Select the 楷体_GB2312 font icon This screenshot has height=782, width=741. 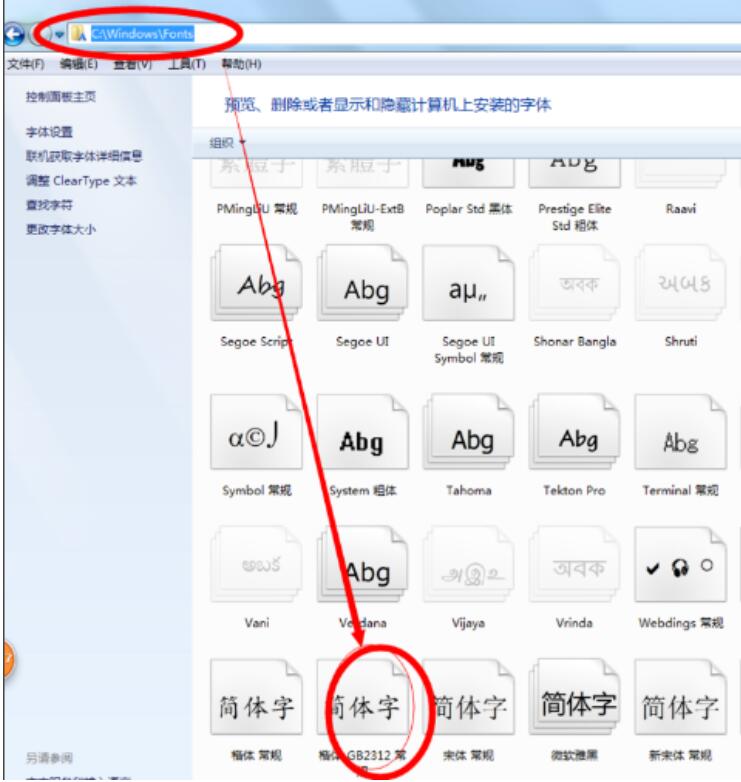(x=363, y=697)
